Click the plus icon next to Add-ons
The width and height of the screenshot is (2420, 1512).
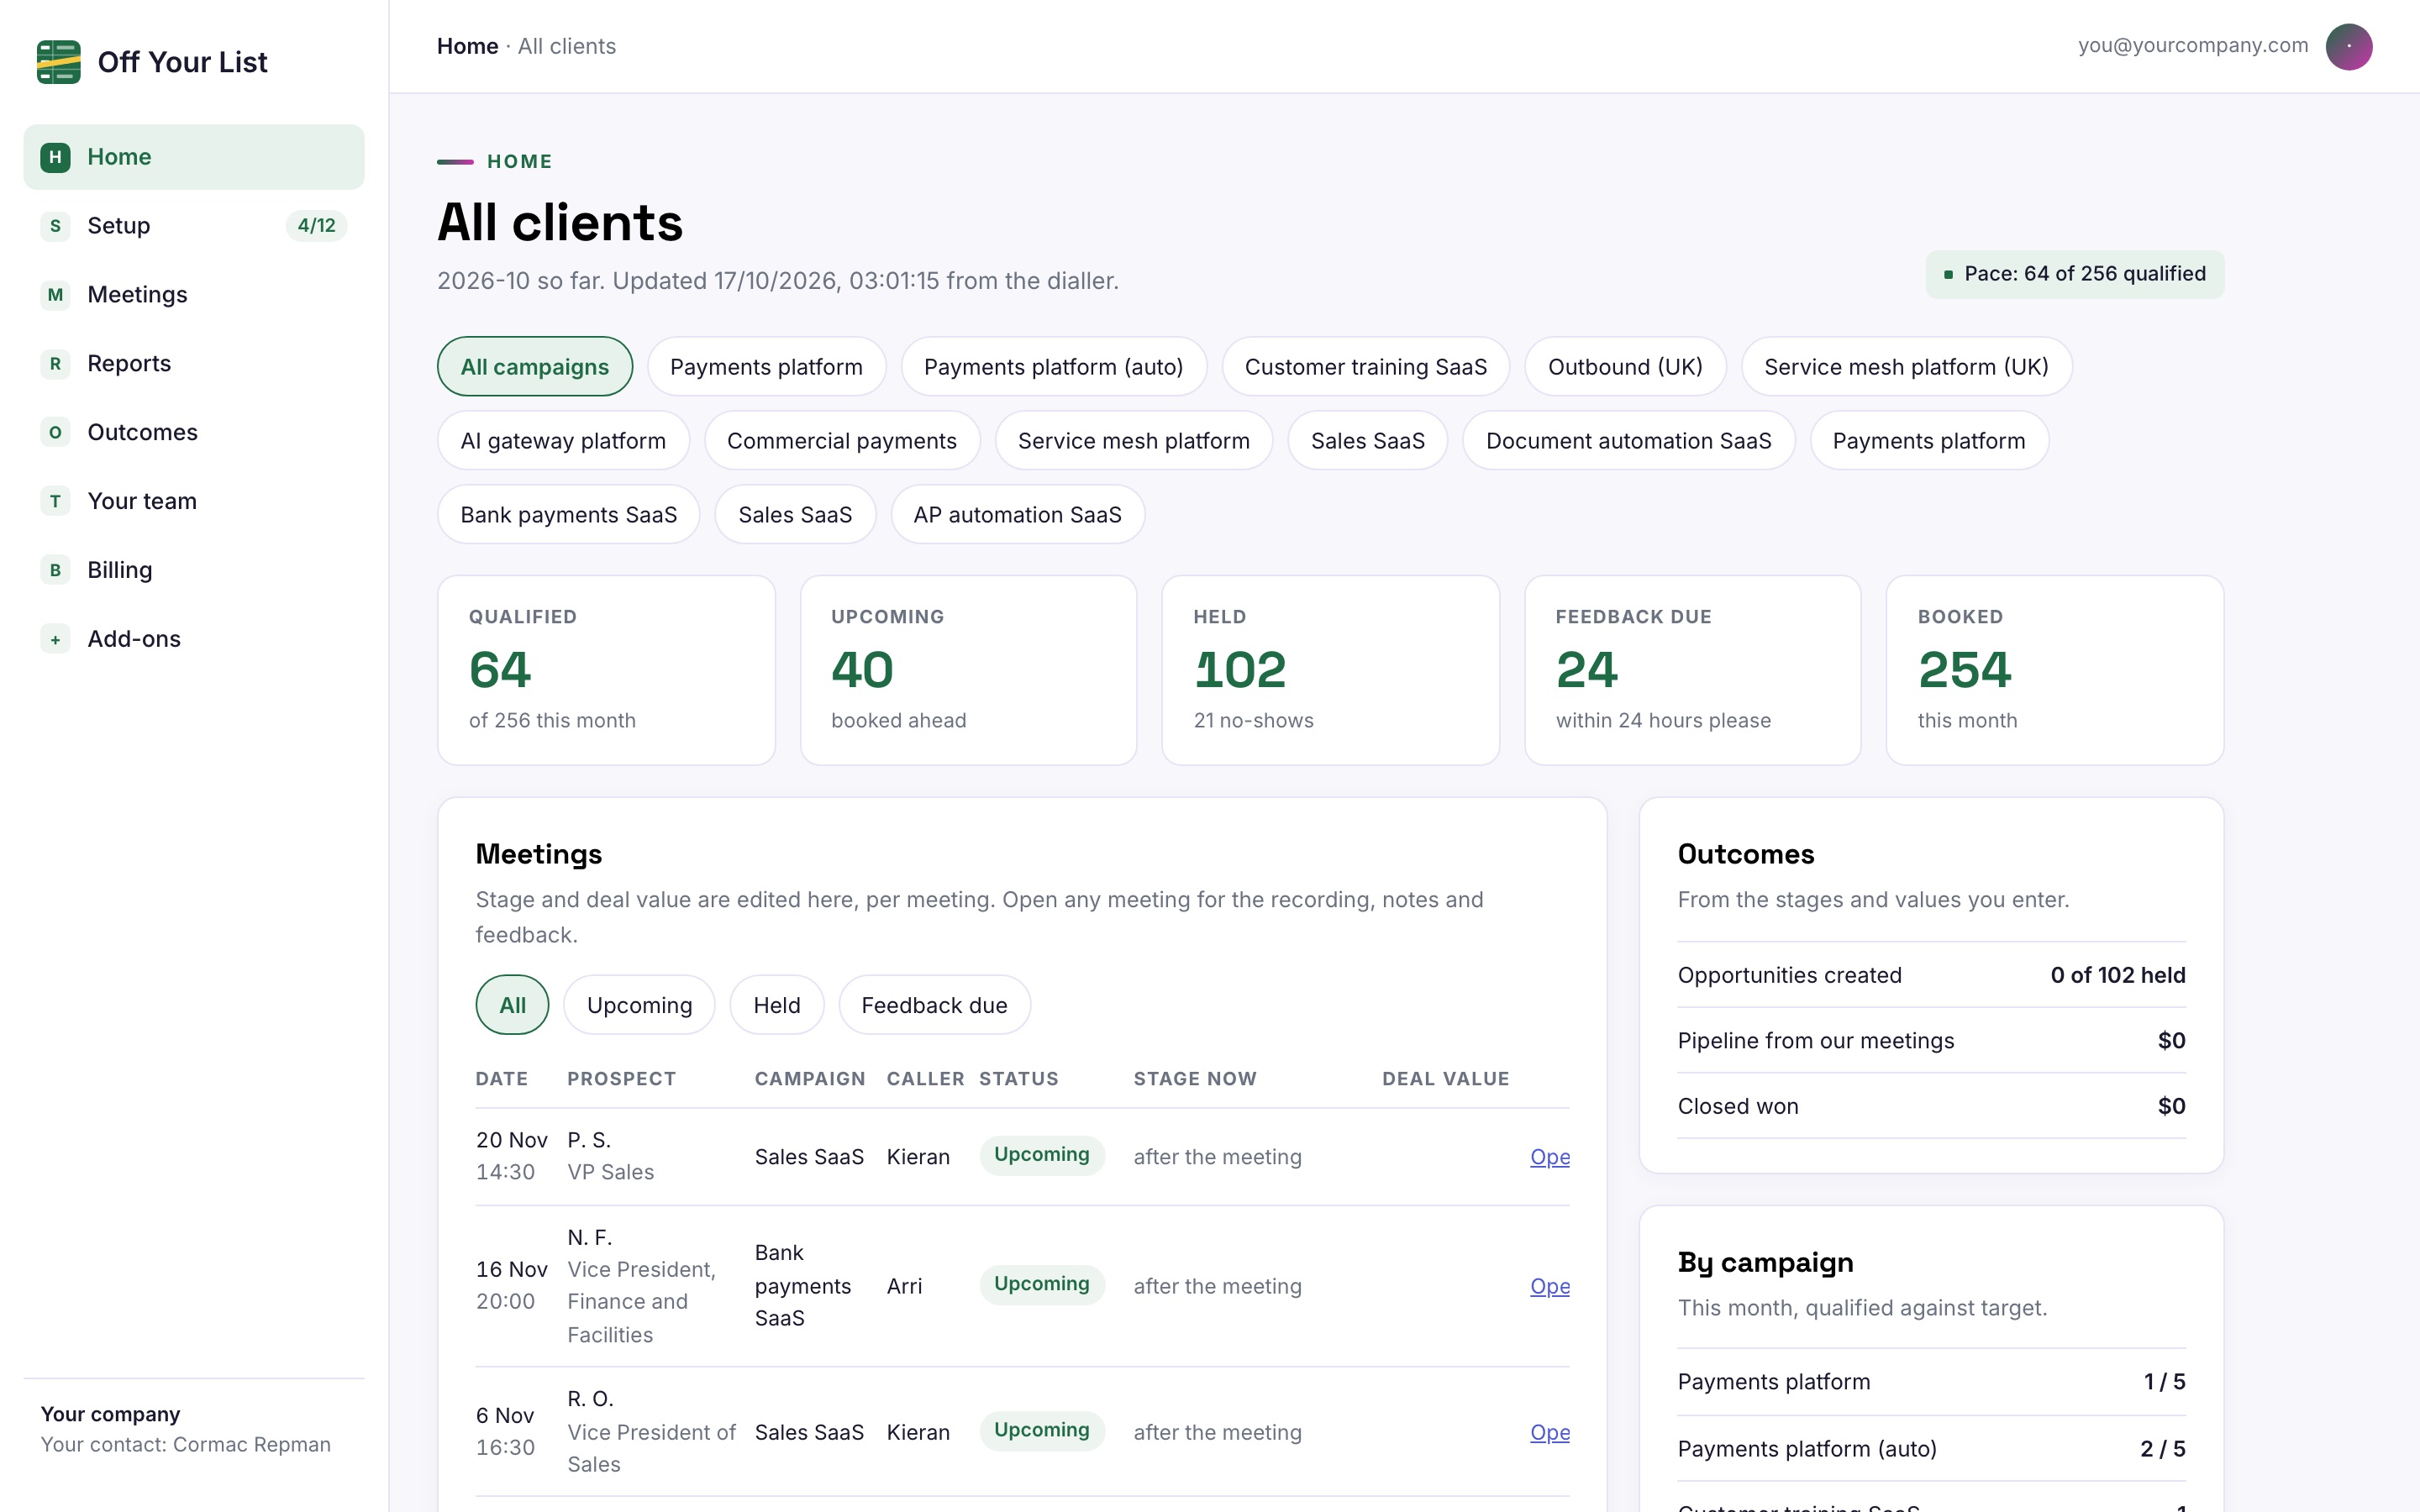tap(55, 640)
